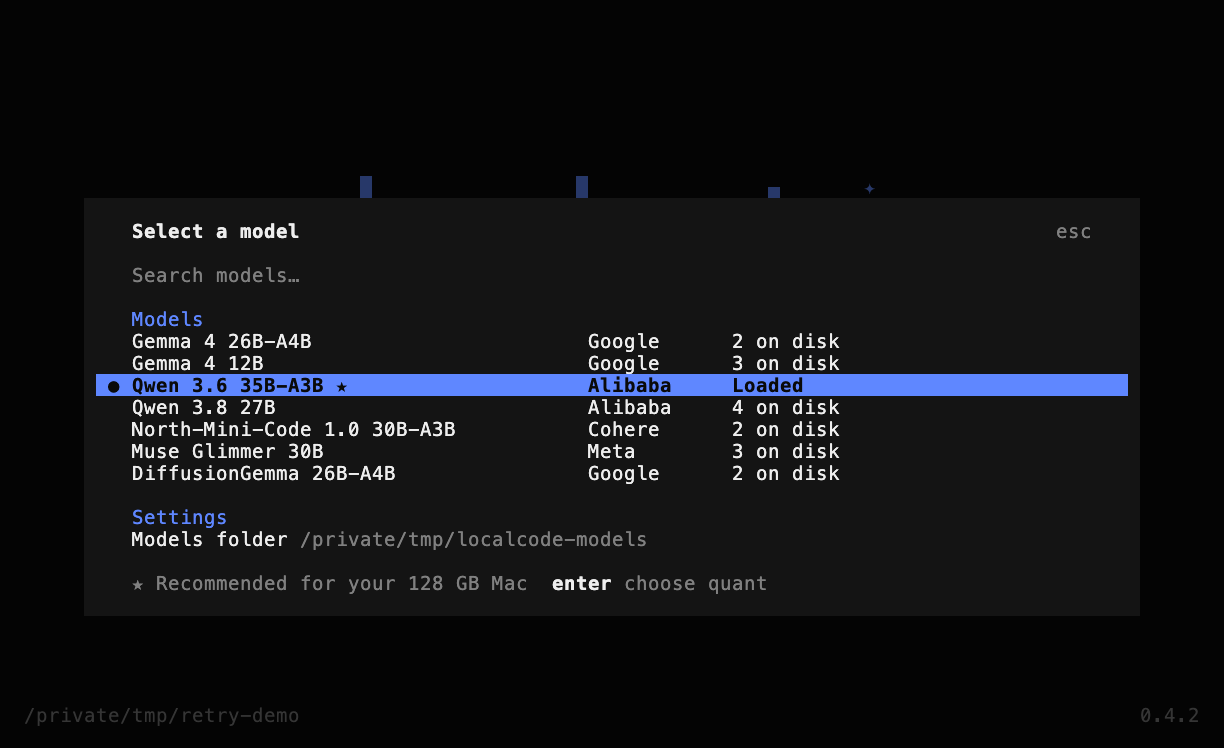This screenshot has width=1224, height=748.
Task: Select the Muse Glimmer 30B model
Action: [612, 452]
